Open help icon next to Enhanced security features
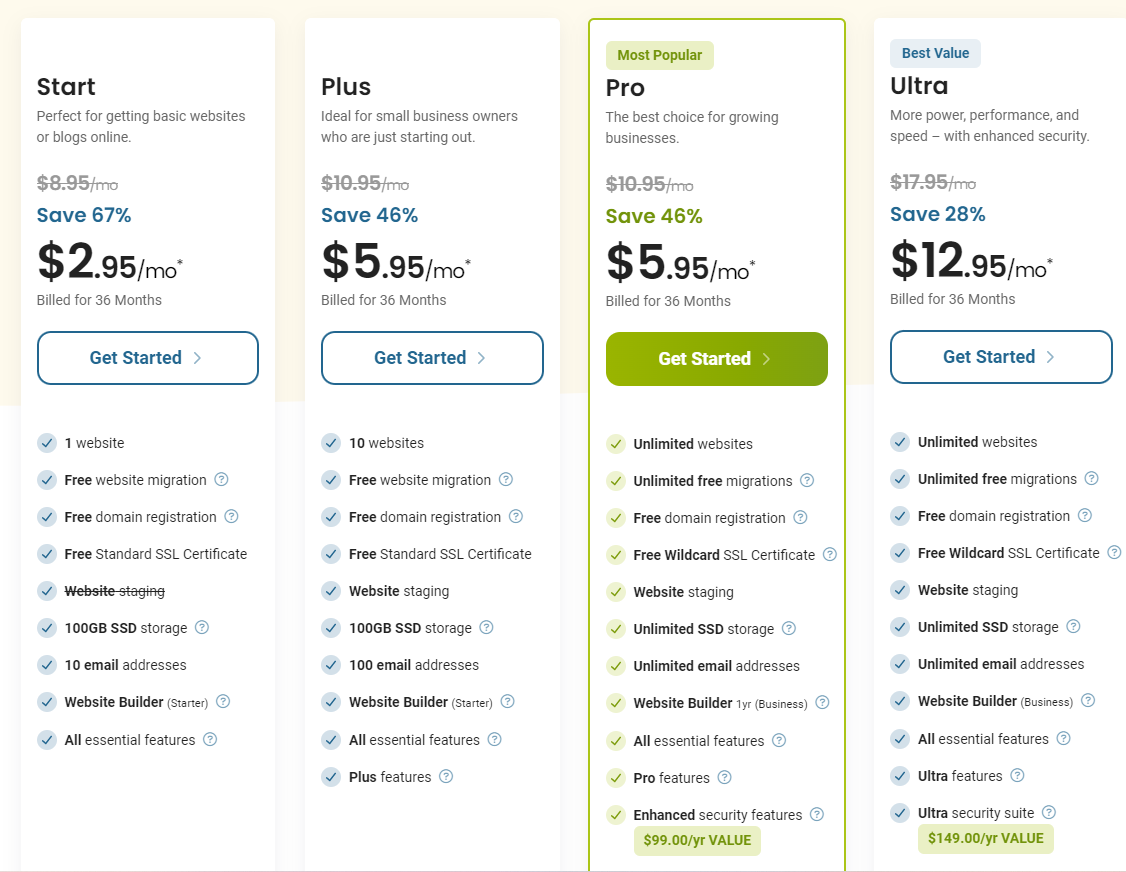This screenshot has height=872, width=1126. pyautogui.click(x=817, y=815)
